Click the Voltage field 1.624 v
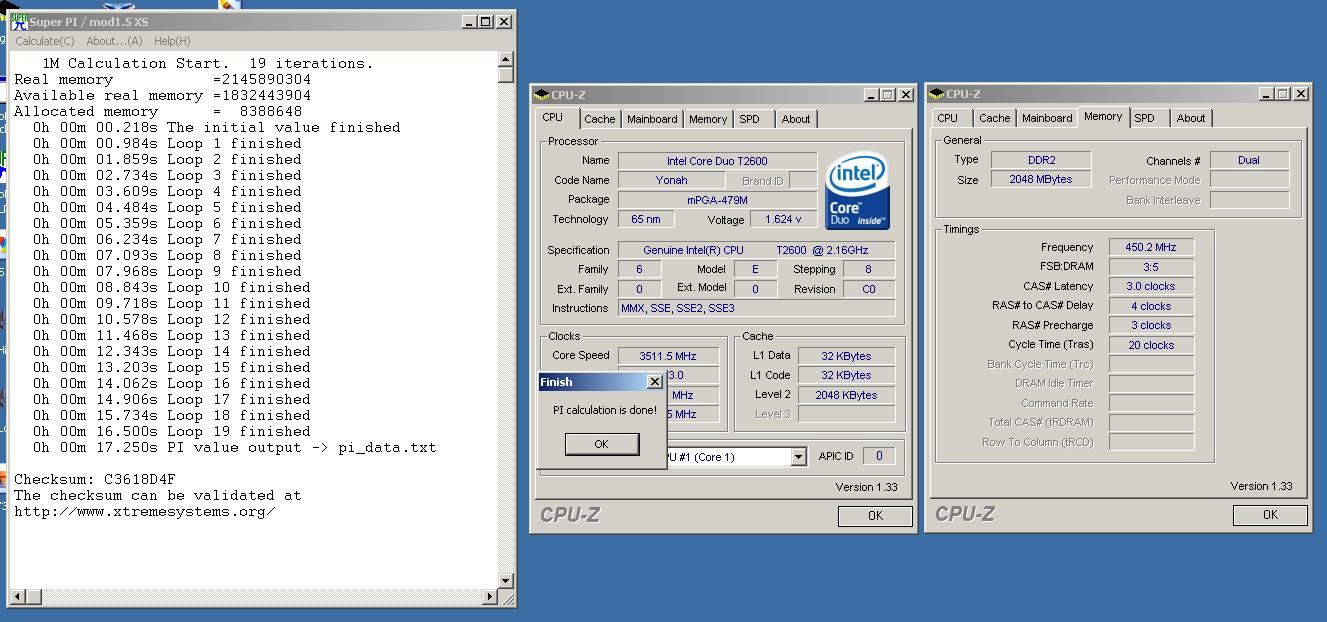Image resolution: width=1327 pixels, height=622 pixels. click(783, 220)
